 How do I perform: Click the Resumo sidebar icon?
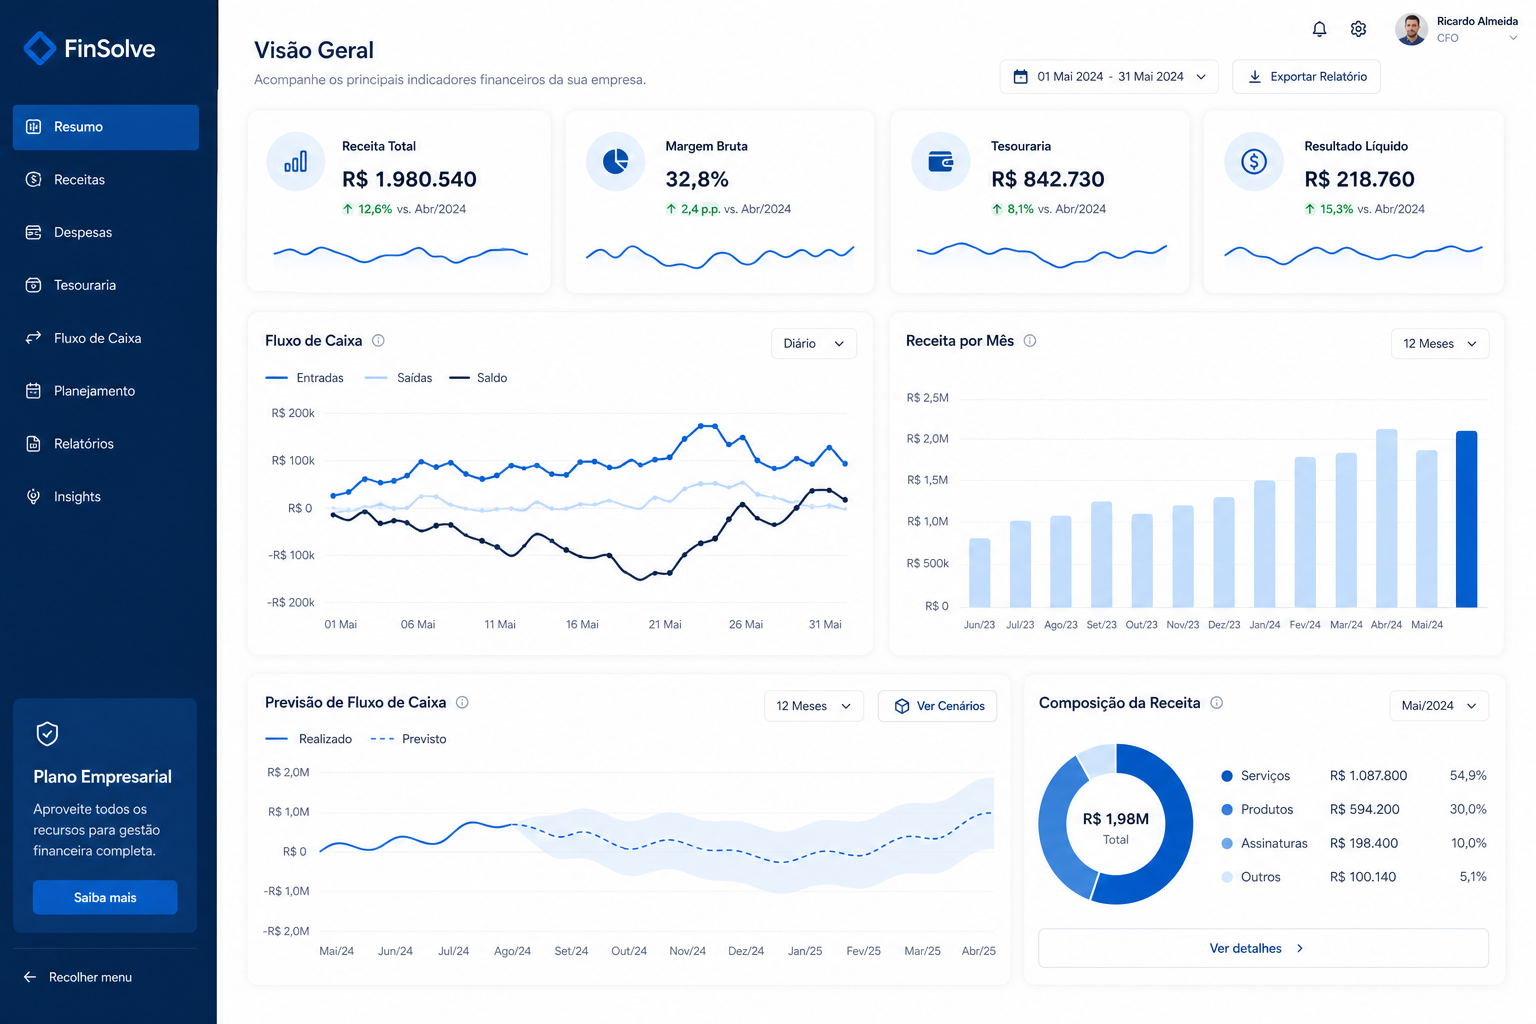[33, 127]
